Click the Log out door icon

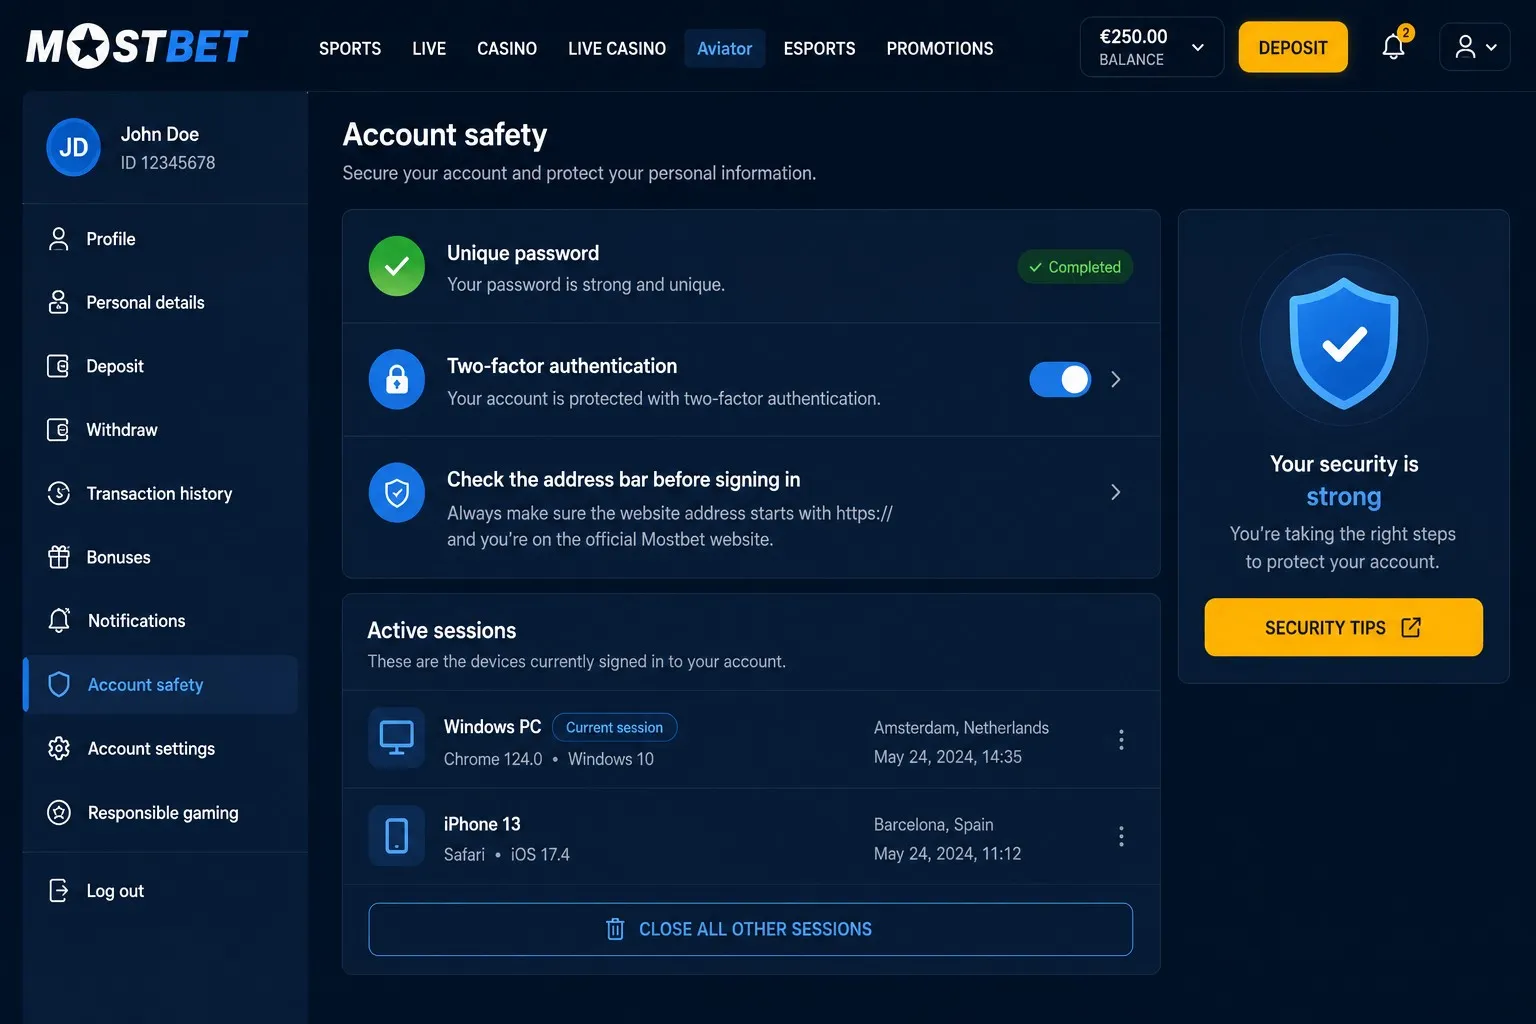(59, 890)
